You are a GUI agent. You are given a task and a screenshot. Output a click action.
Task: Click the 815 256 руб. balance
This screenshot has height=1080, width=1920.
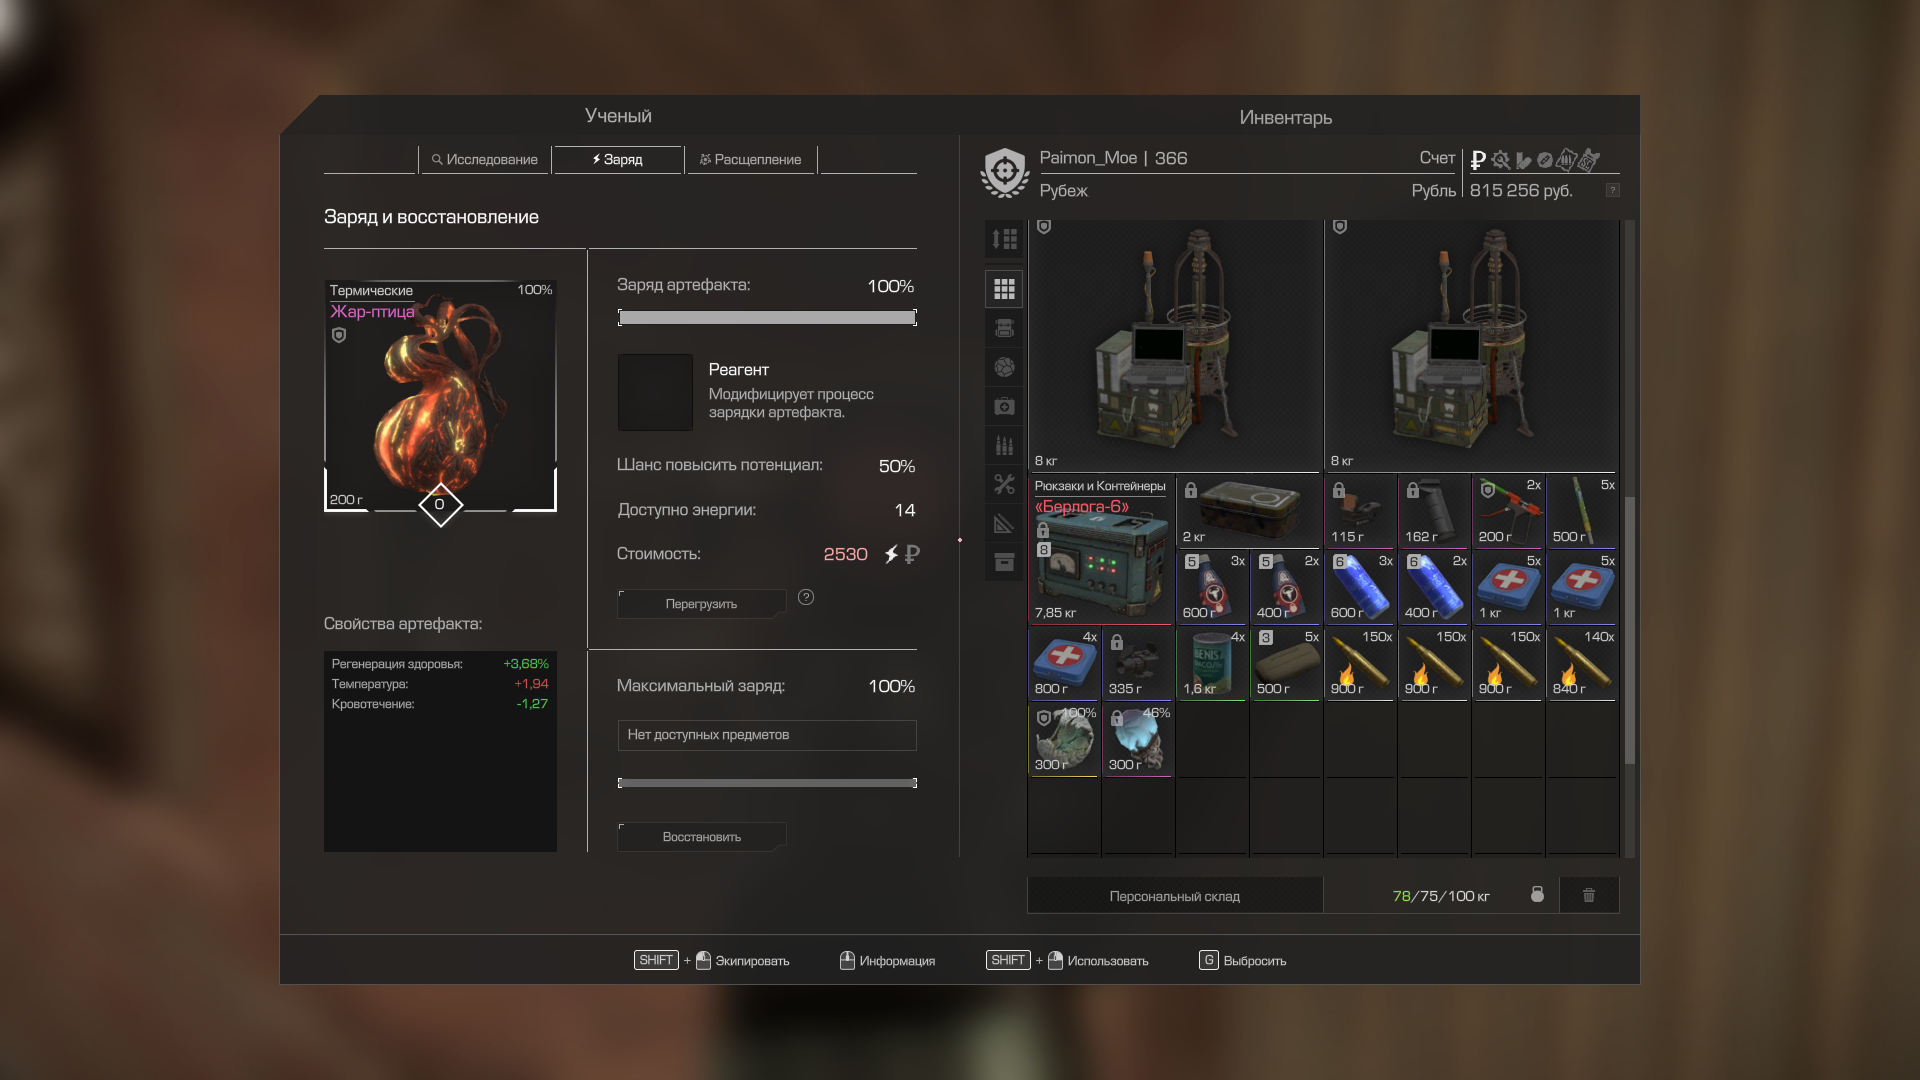(1521, 190)
